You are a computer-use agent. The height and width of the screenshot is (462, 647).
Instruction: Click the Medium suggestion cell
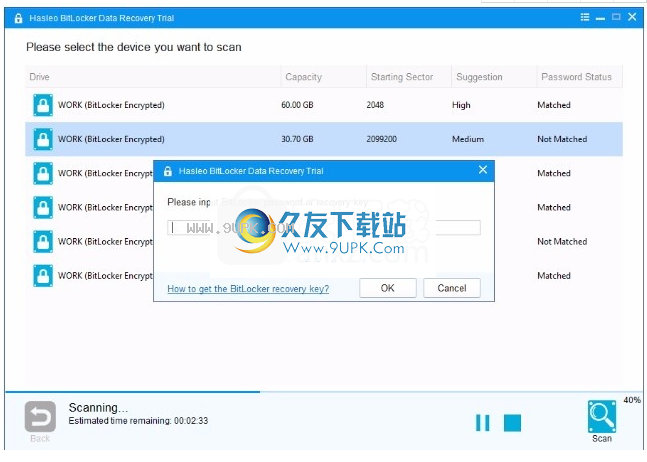tap(468, 139)
